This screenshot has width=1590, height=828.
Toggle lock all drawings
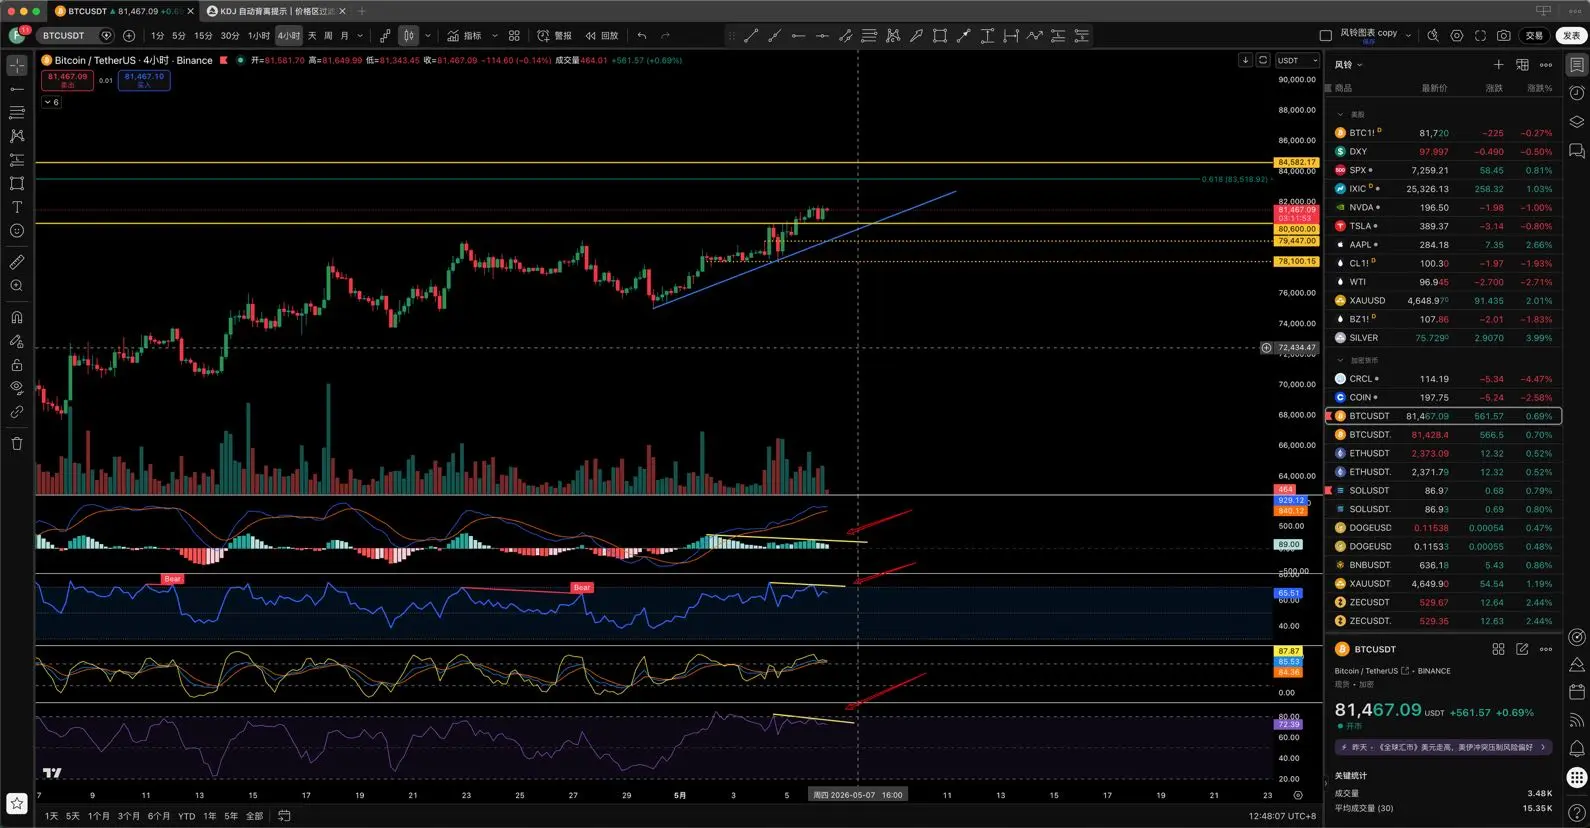pos(17,365)
